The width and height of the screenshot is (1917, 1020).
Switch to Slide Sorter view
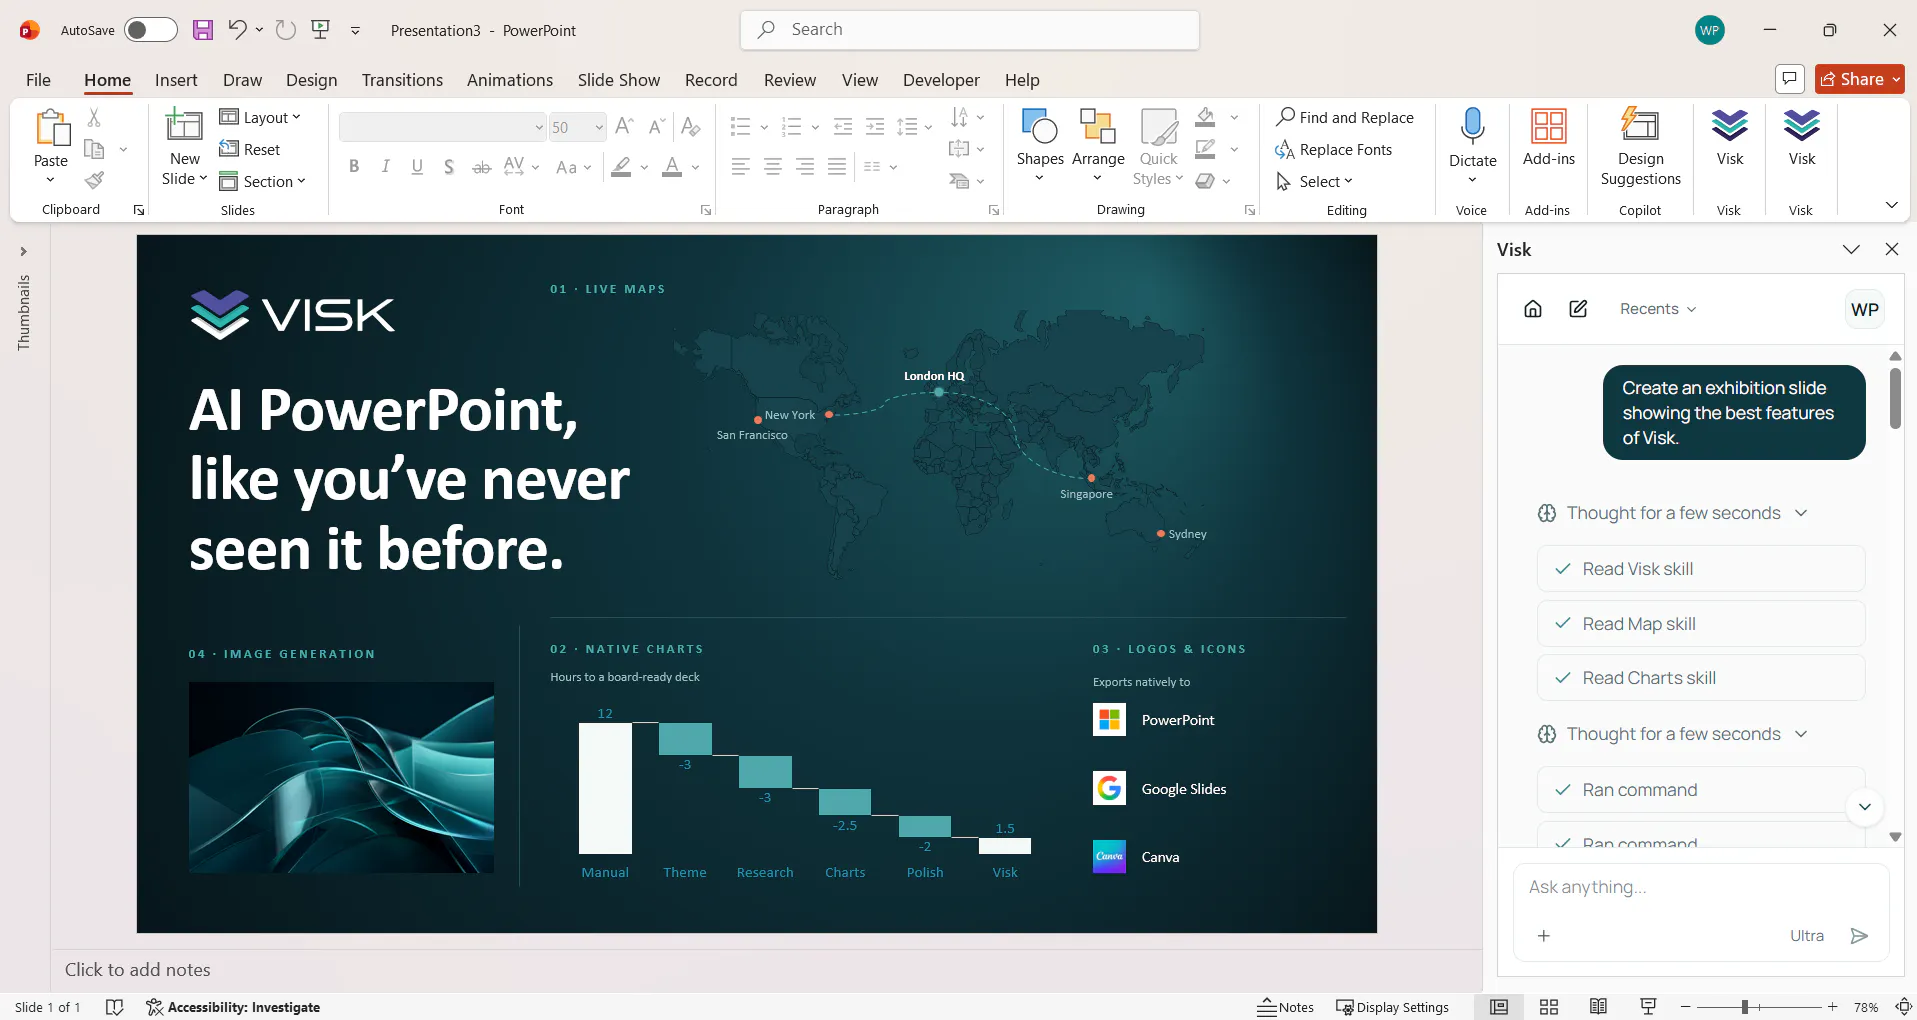(x=1549, y=1007)
